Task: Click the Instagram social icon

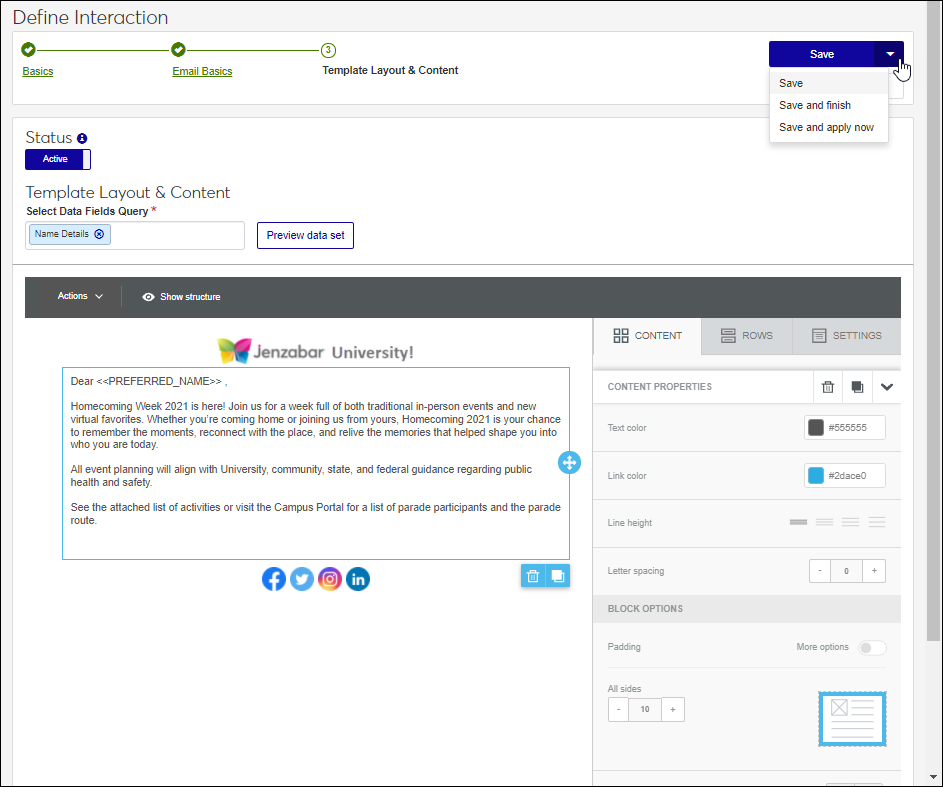Action: tap(330, 579)
